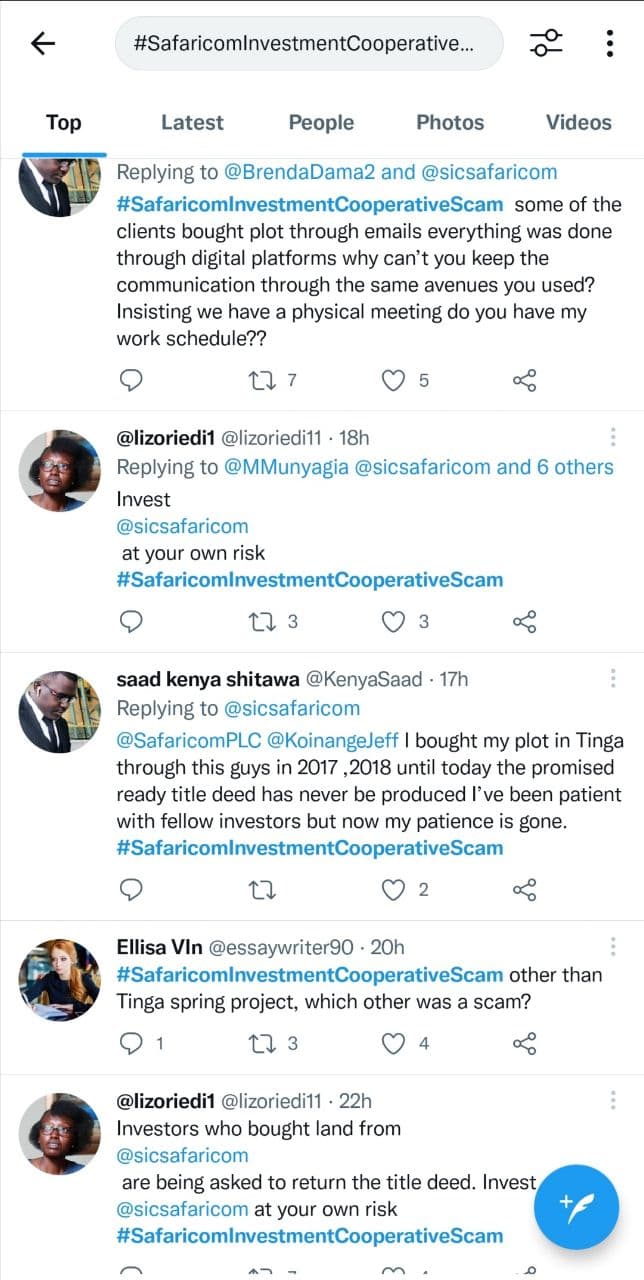Expand options for saad kenya shitawa's tweet
The width and height of the screenshot is (644, 1280).
(612, 679)
